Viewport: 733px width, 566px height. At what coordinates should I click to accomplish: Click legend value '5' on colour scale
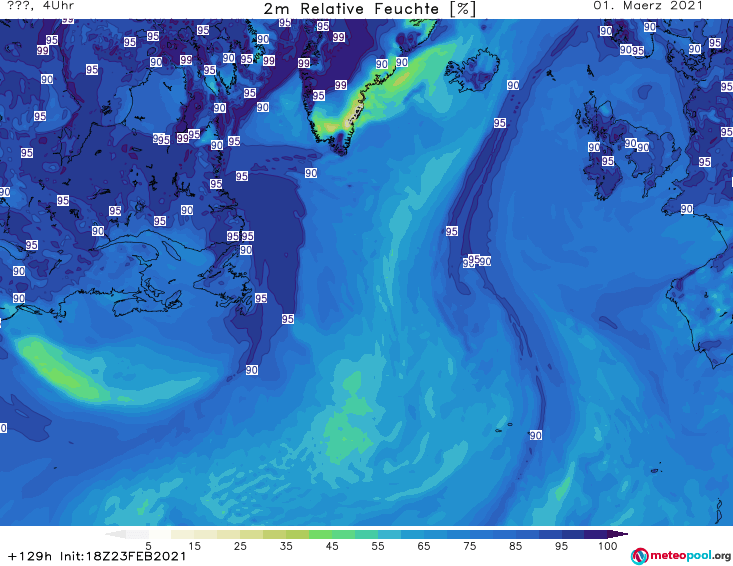click(148, 546)
